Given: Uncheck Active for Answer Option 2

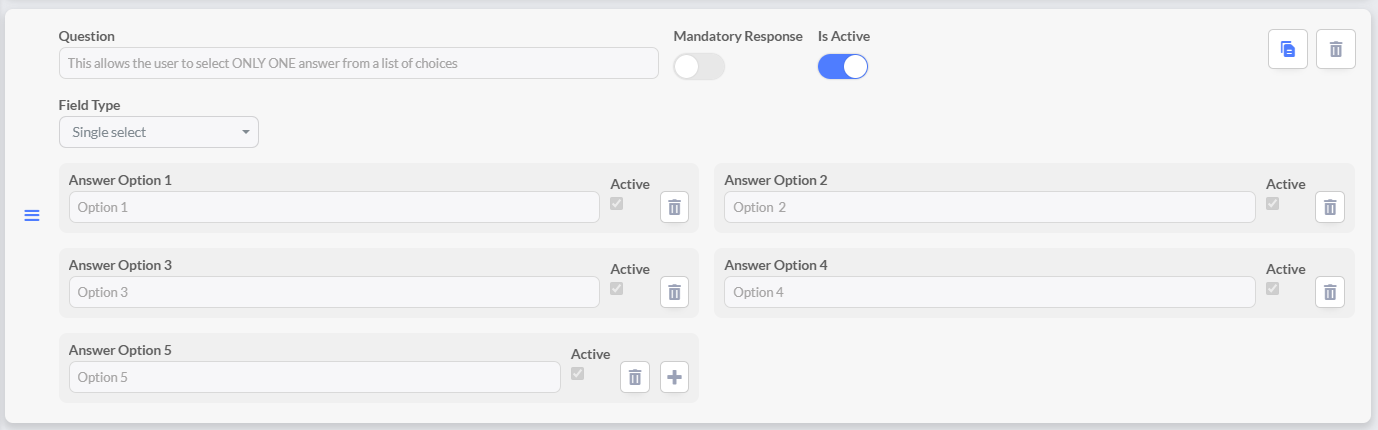Looking at the screenshot, I should (x=1272, y=204).
